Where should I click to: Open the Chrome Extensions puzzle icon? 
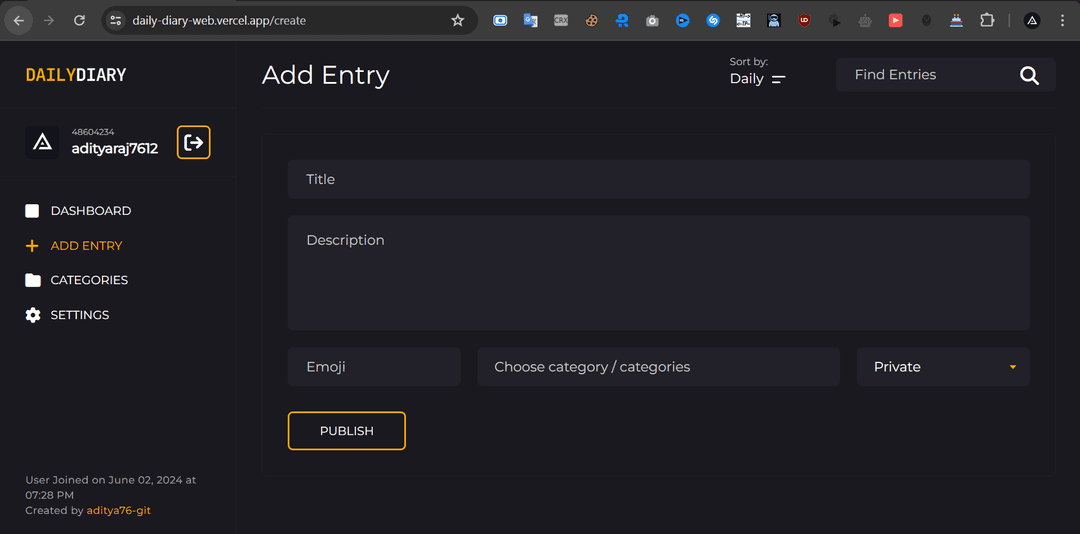click(x=987, y=20)
